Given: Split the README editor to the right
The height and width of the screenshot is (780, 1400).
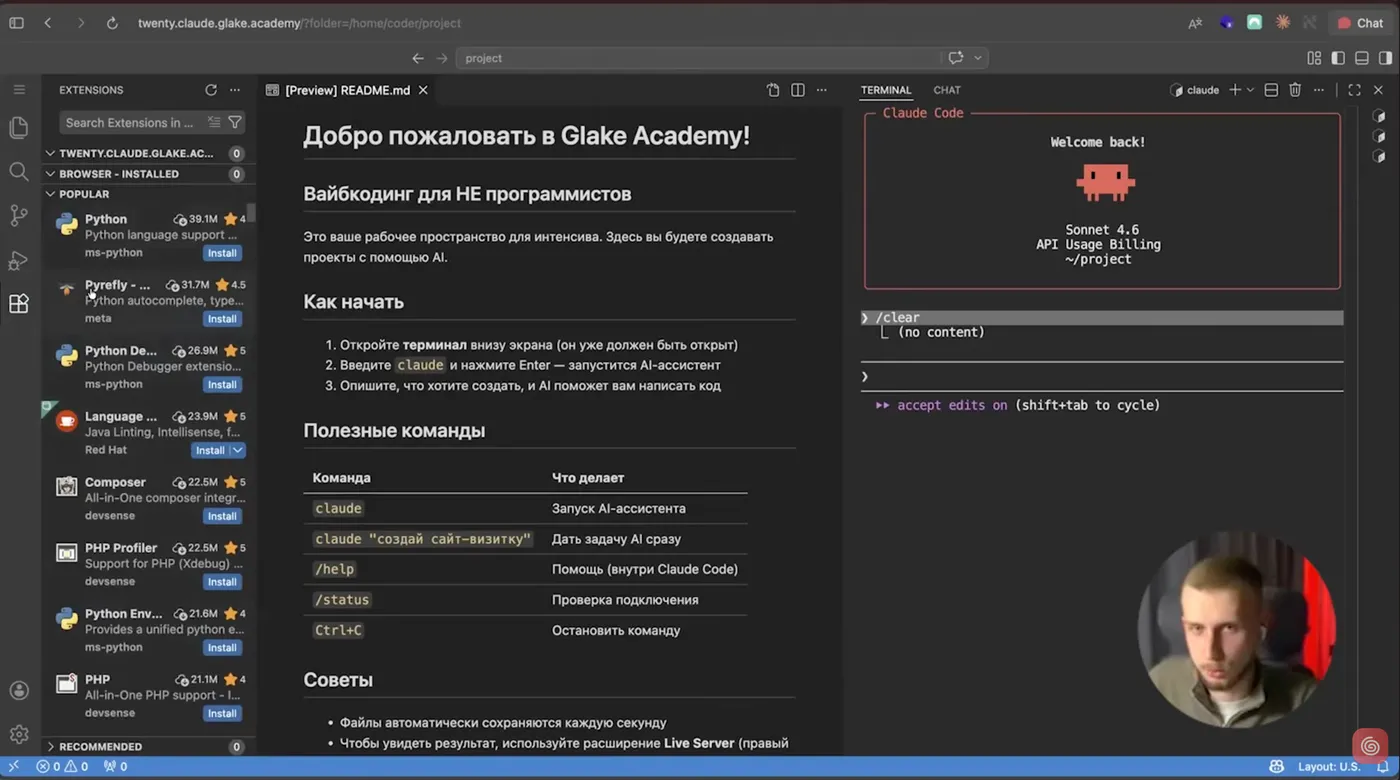Looking at the screenshot, I should coord(798,90).
